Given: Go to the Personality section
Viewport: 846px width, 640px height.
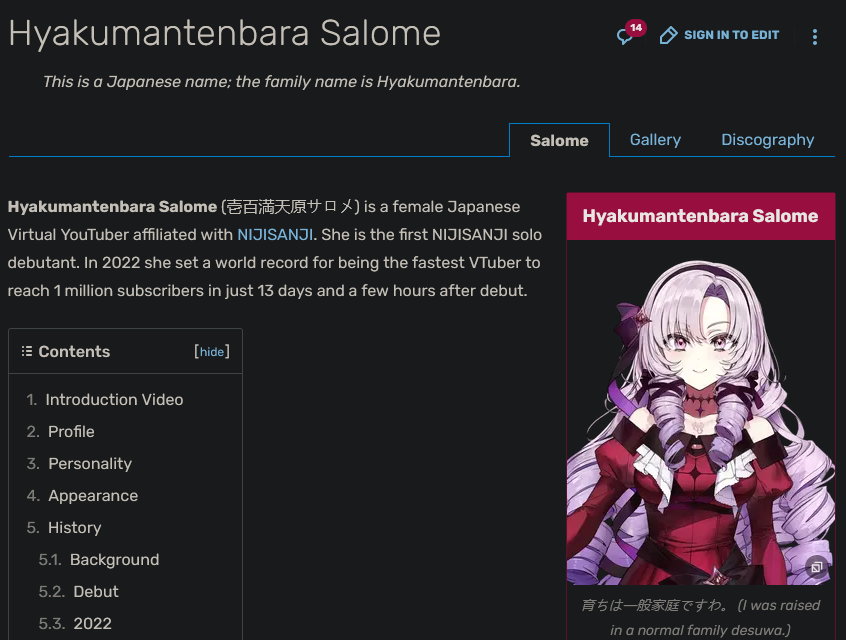Looking at the screenshot, I should 90,464.
